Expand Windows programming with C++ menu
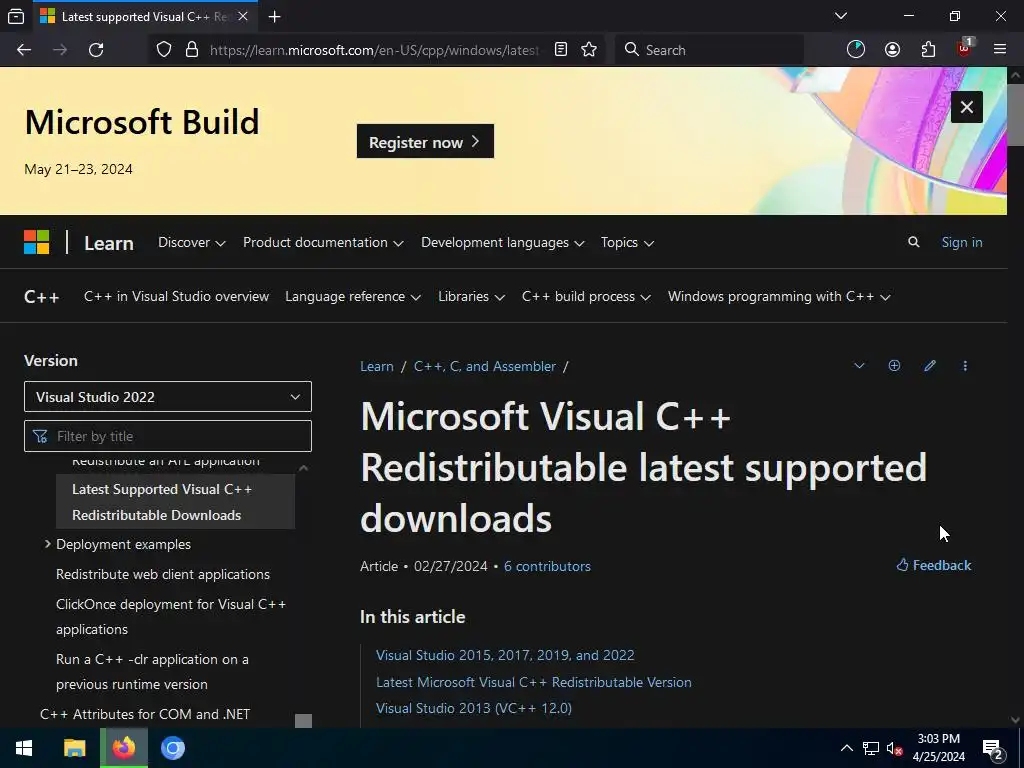 point(779,296)
